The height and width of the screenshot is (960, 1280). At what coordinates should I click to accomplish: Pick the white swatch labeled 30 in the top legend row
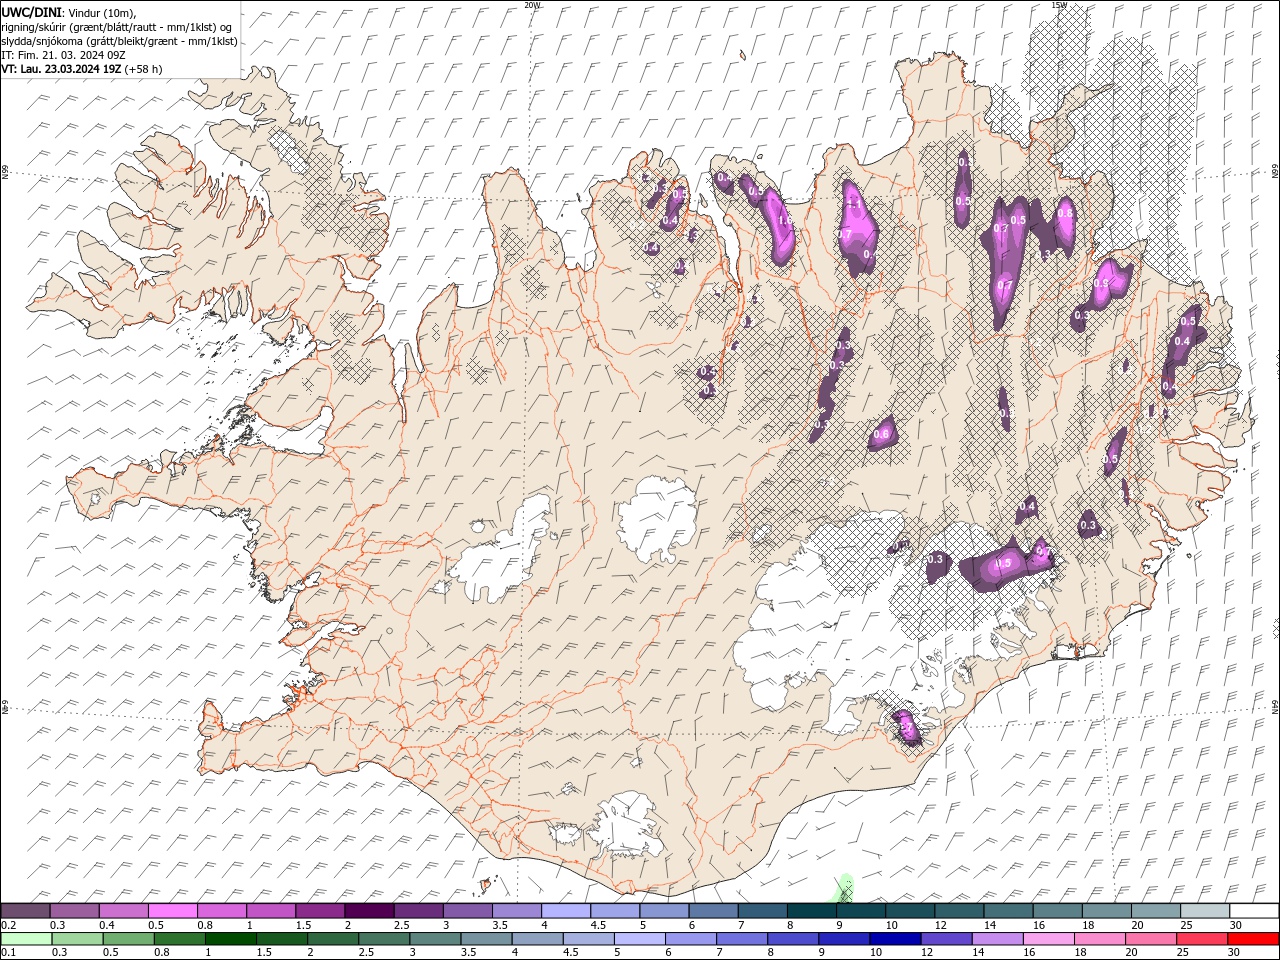pos(1254,911)
